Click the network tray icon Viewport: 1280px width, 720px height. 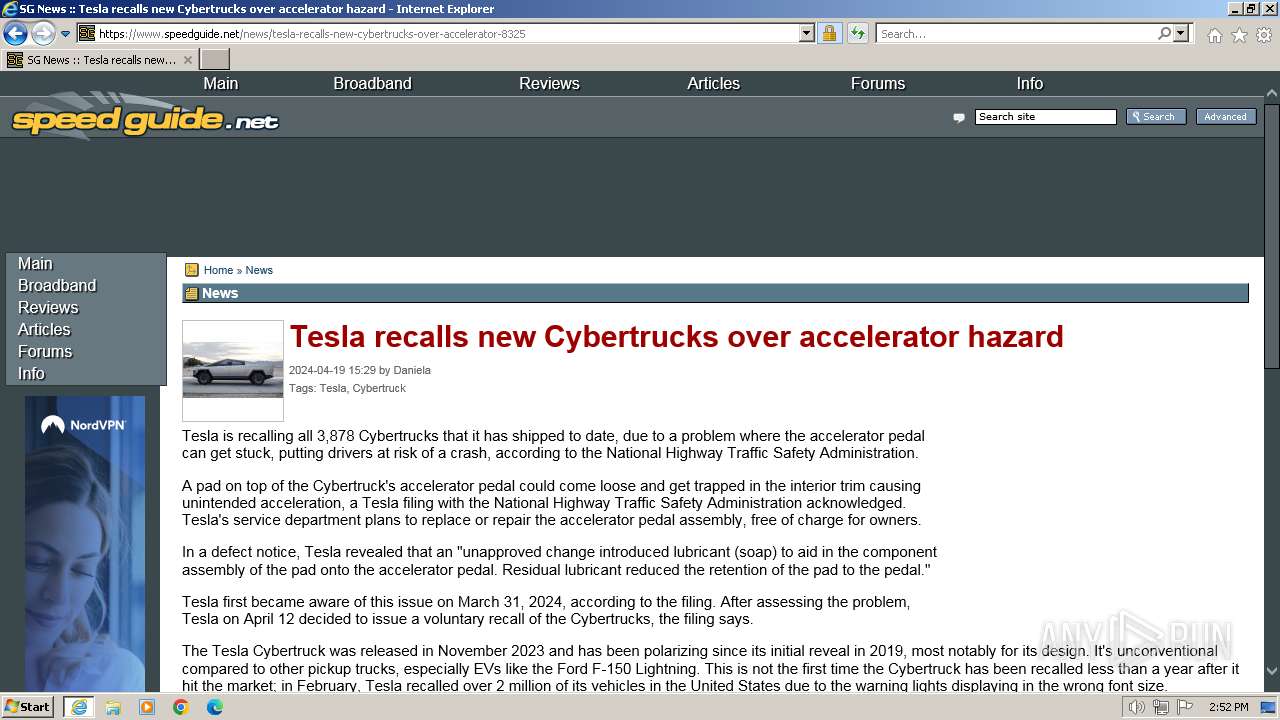(1161, 707)
